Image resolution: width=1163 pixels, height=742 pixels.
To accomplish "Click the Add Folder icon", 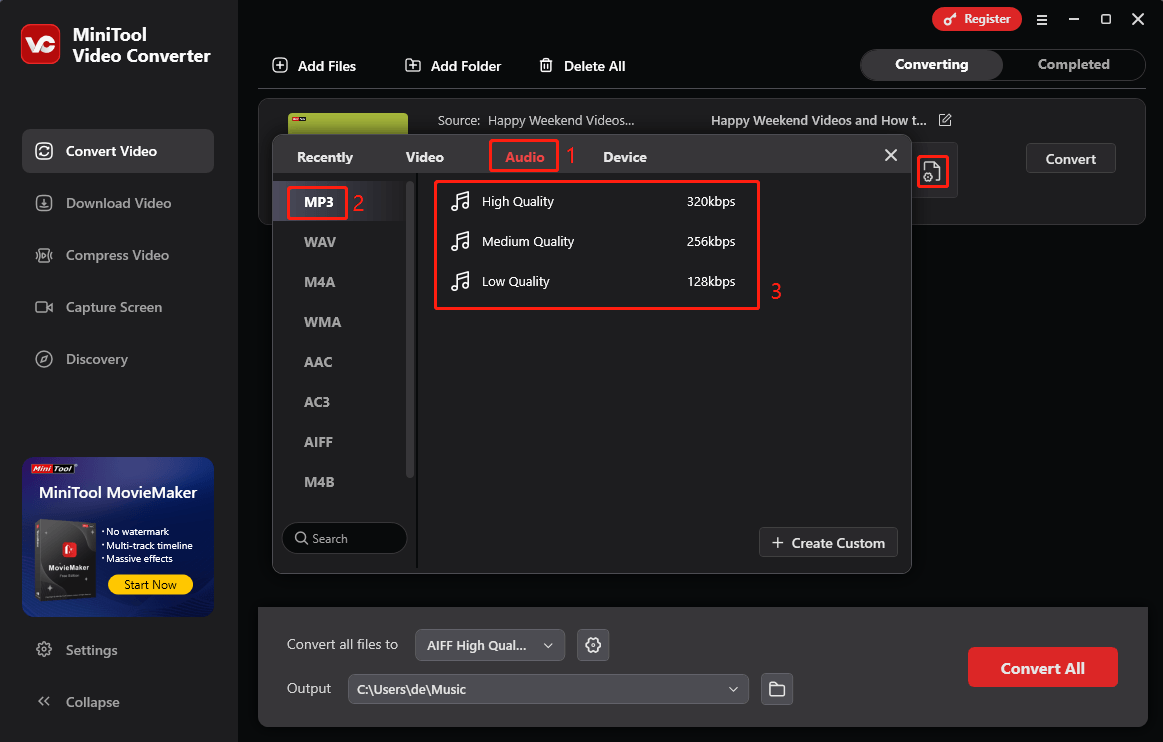I will pos(413,65).
